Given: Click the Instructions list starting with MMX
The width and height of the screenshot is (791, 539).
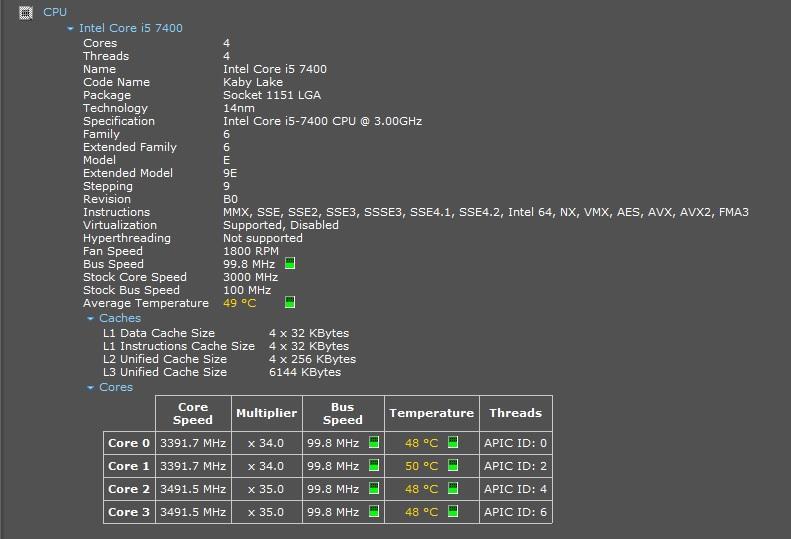Looking at the screenshot, I should pos(486,212).
